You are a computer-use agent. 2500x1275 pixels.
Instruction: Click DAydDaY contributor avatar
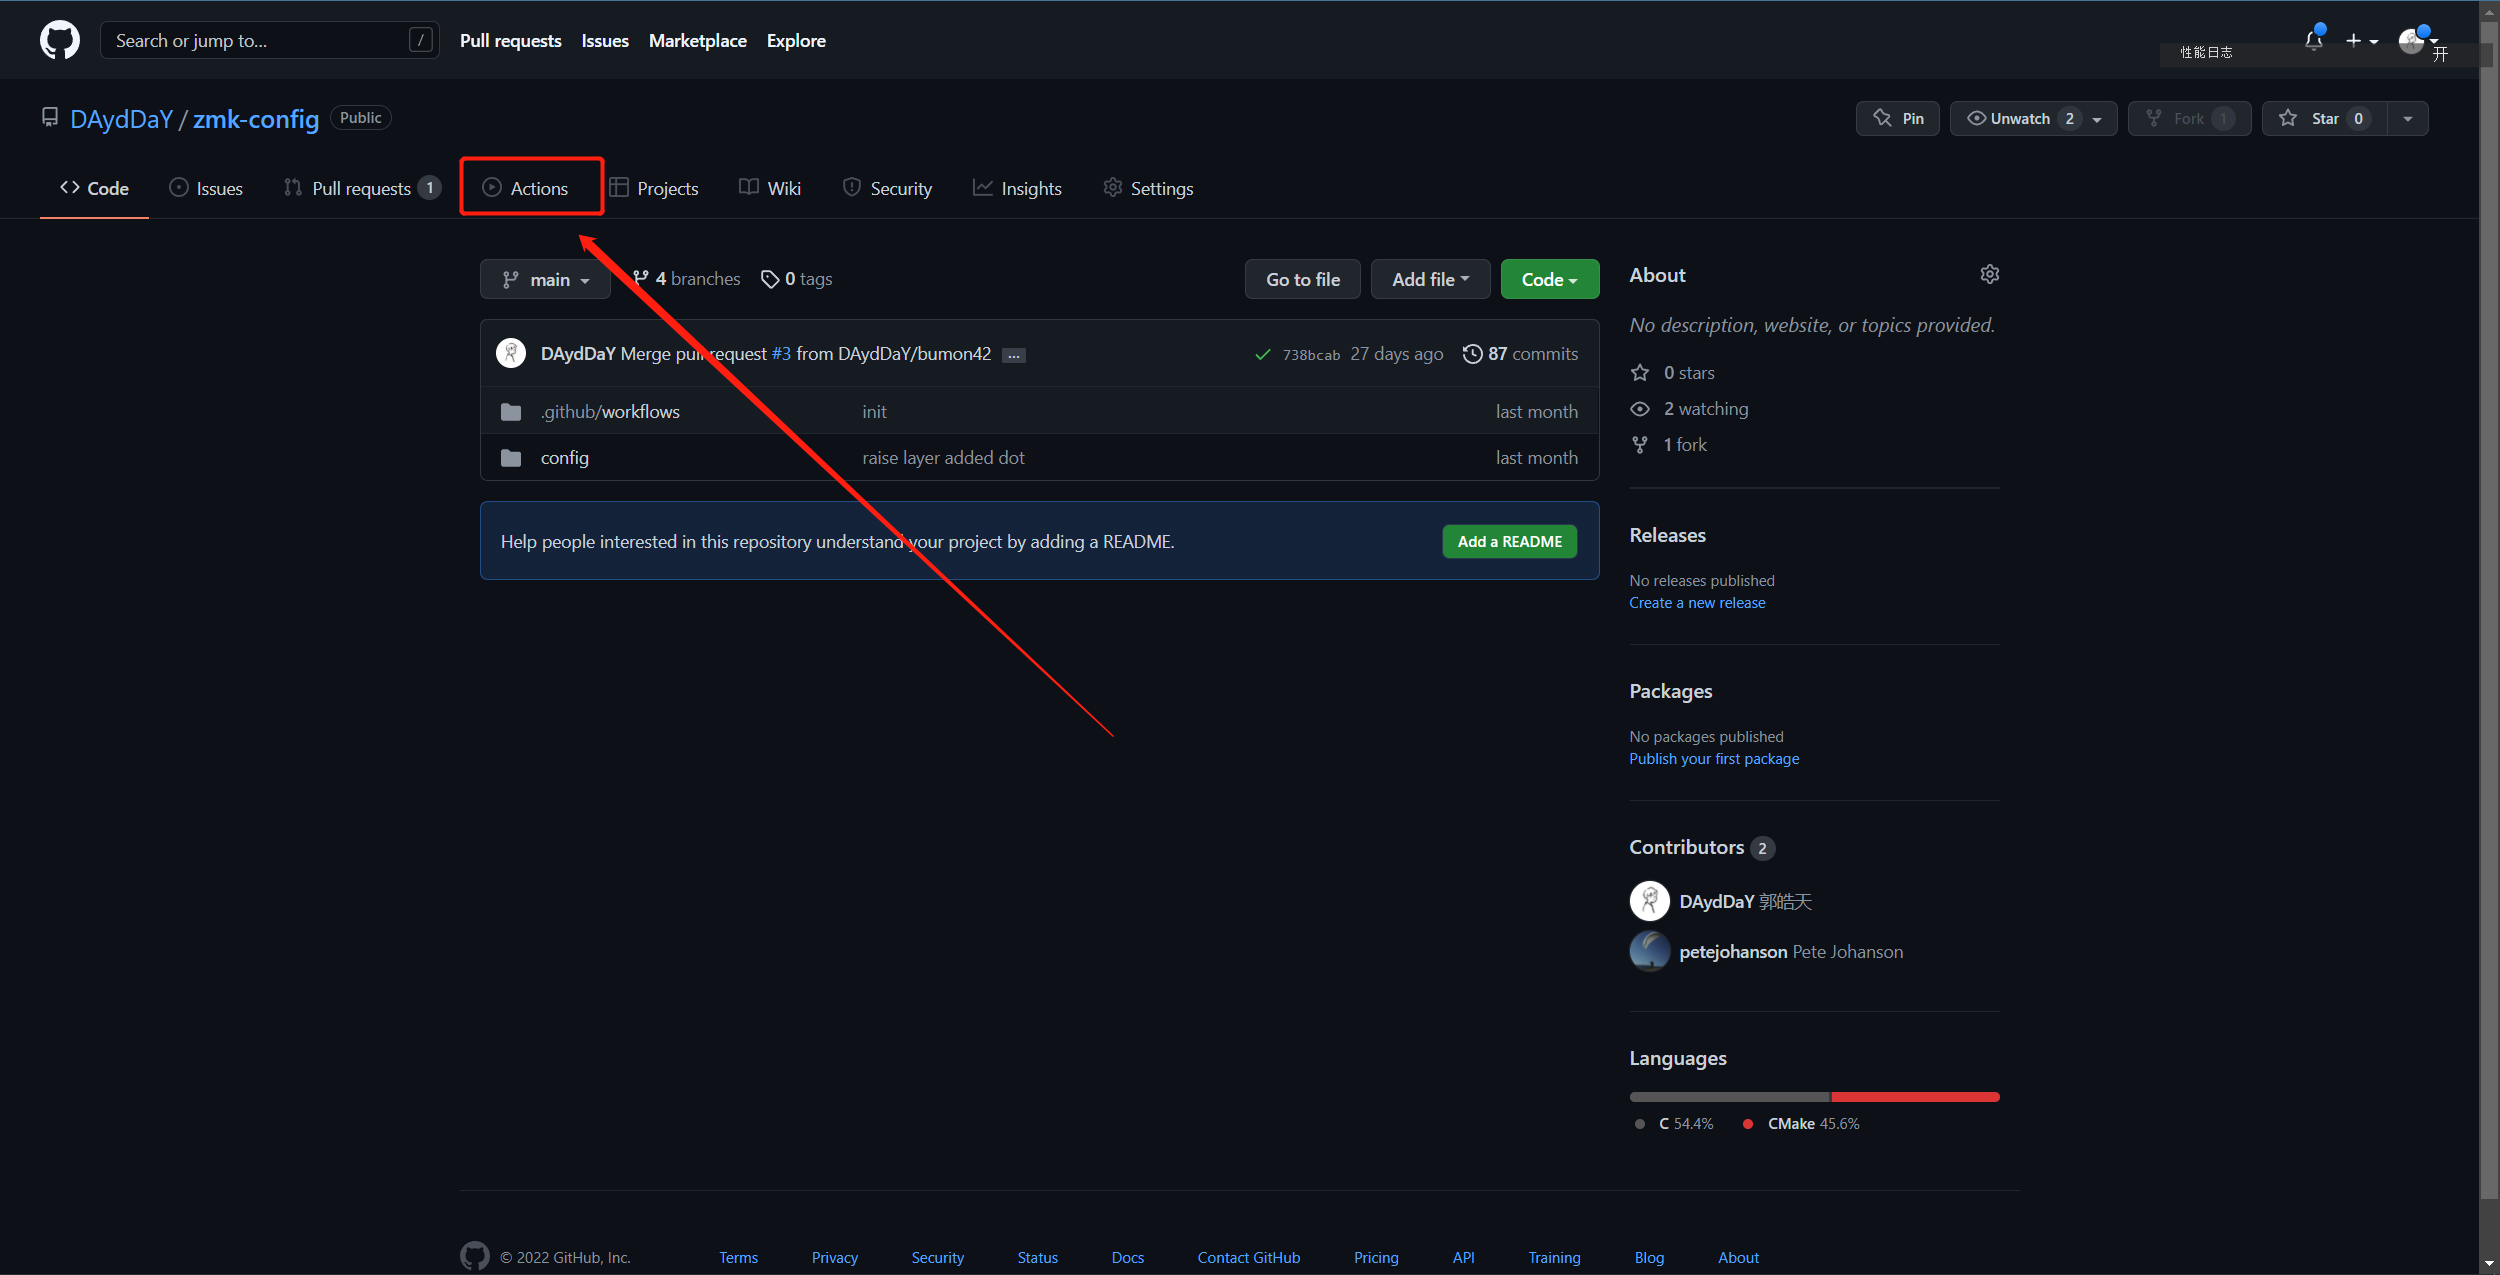click(1649, 901)
